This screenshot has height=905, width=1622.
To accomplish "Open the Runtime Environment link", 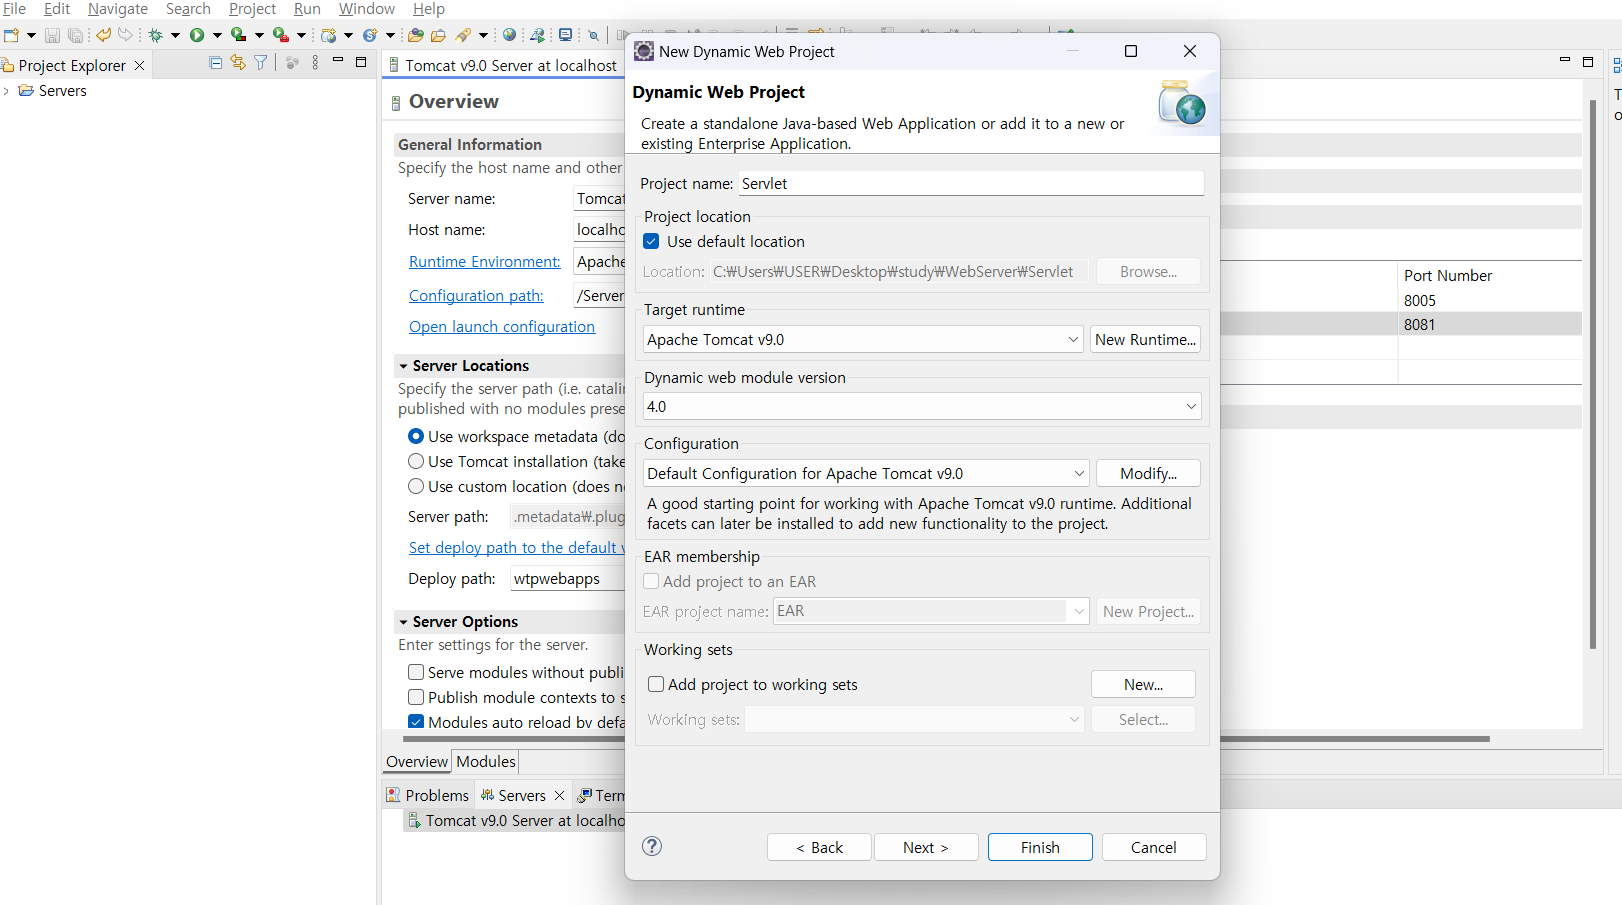I will click(485, 262).
